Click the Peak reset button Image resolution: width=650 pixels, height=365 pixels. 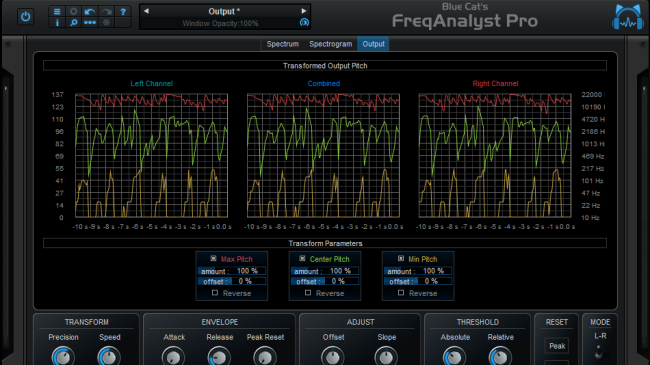(557, 346)
